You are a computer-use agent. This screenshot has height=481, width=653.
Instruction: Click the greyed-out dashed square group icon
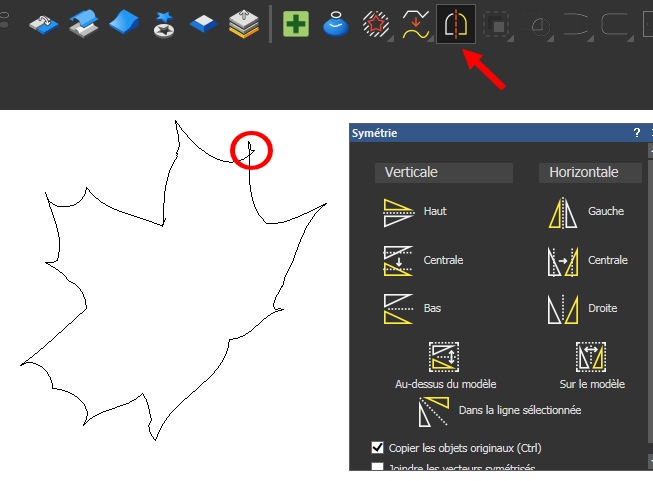496,25
